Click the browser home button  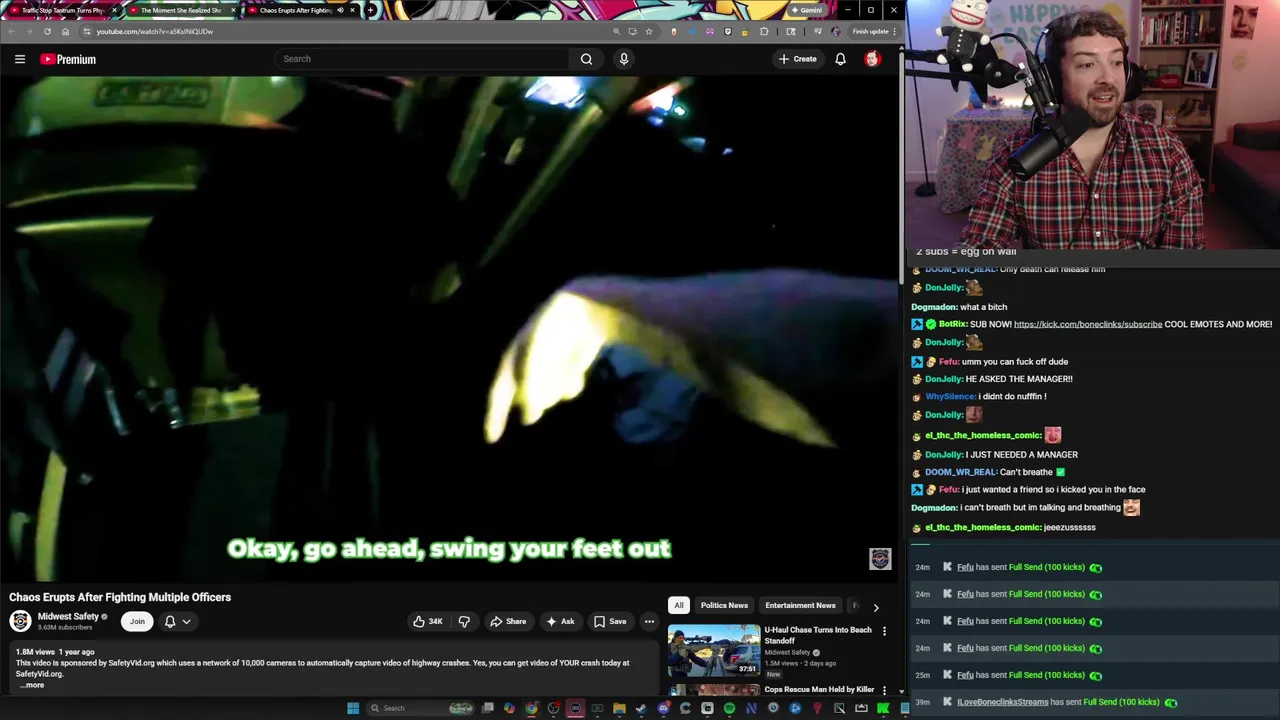coord(64,31)
